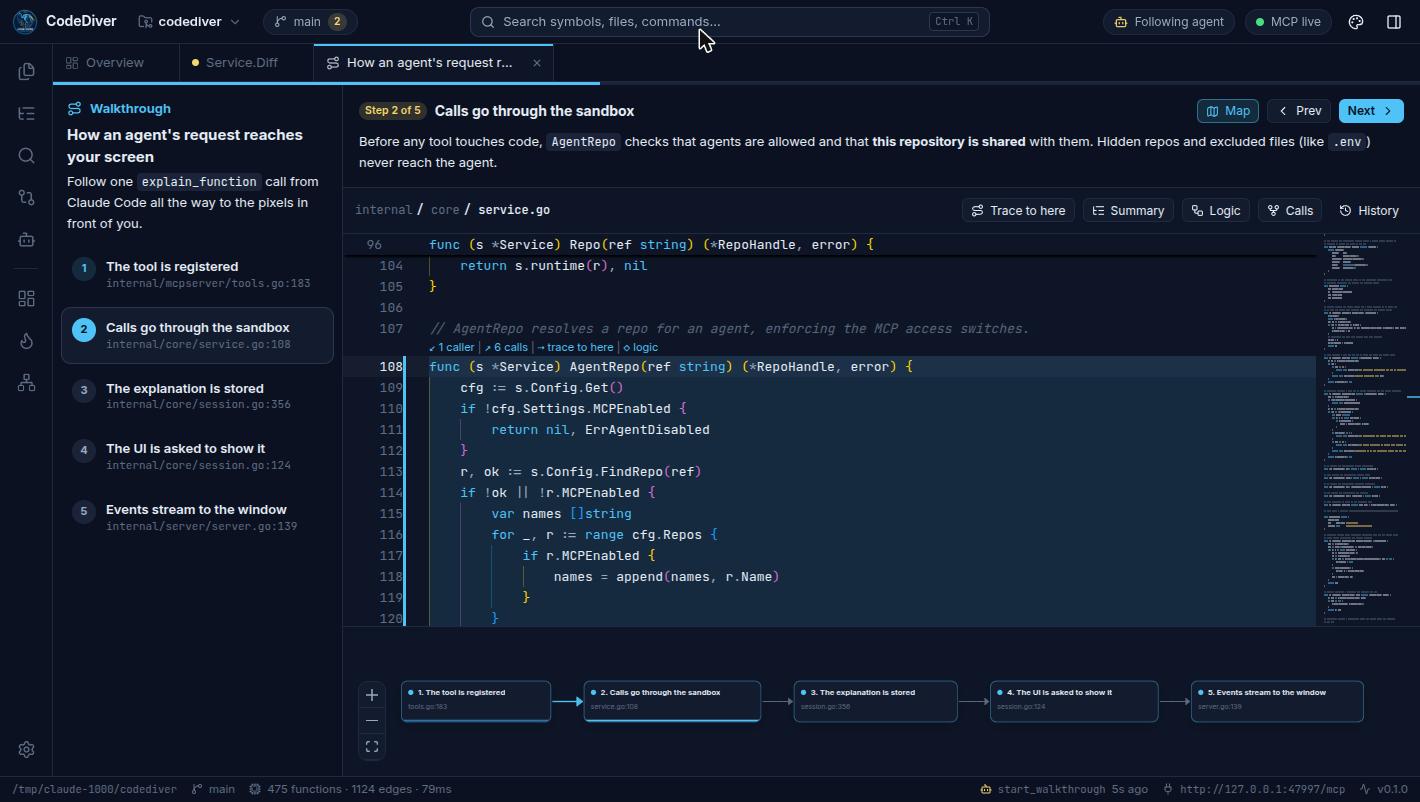
Task: Click the '1 caller' code lens
Action: [452, 347]
